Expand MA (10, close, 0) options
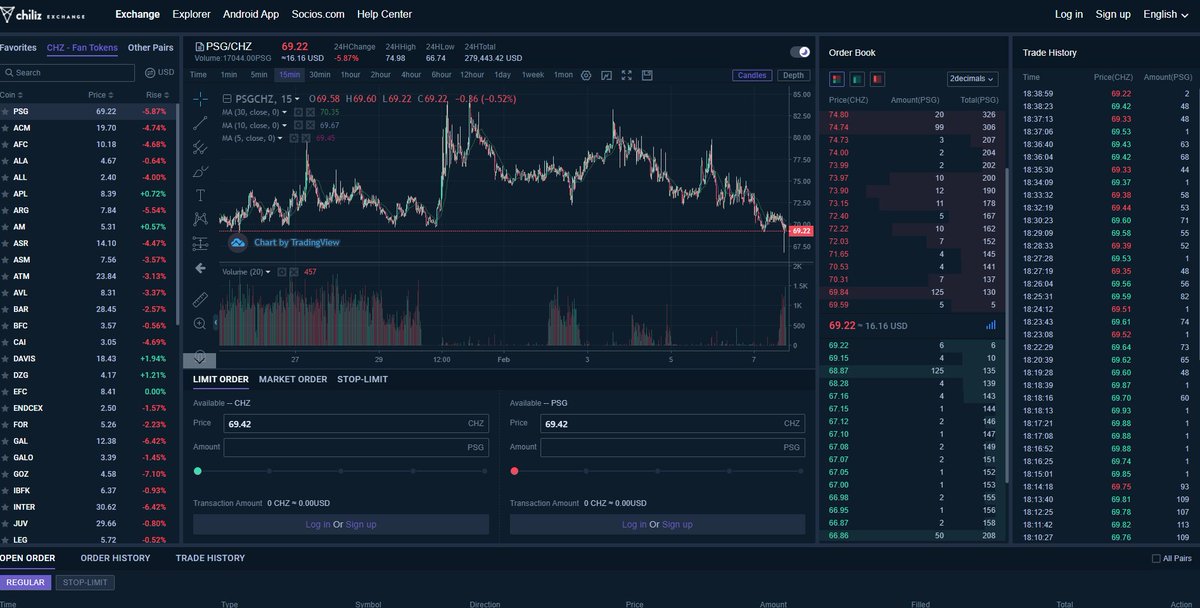1200x608 pixels. pos(284,125)
